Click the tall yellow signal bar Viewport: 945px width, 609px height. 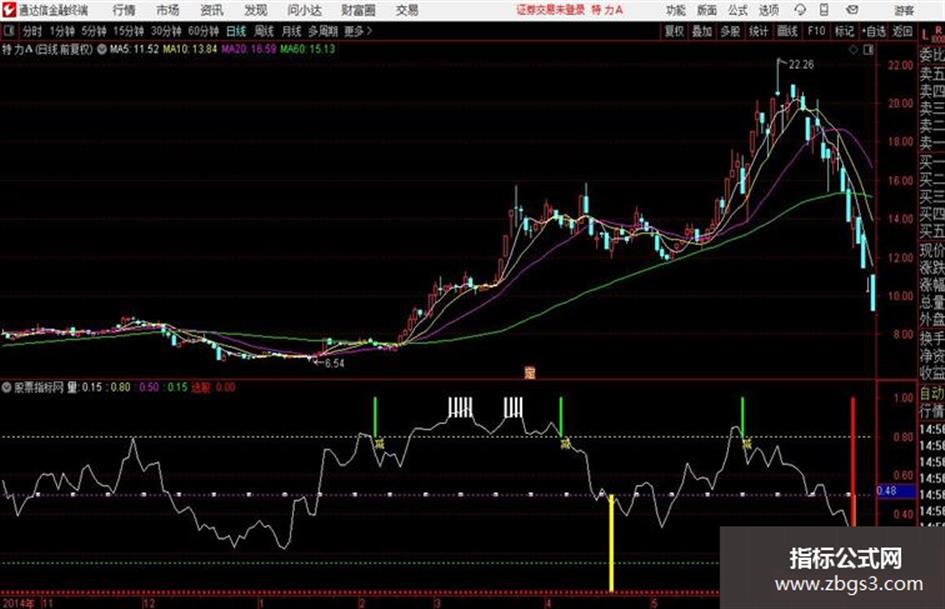[x=611, y=543]
